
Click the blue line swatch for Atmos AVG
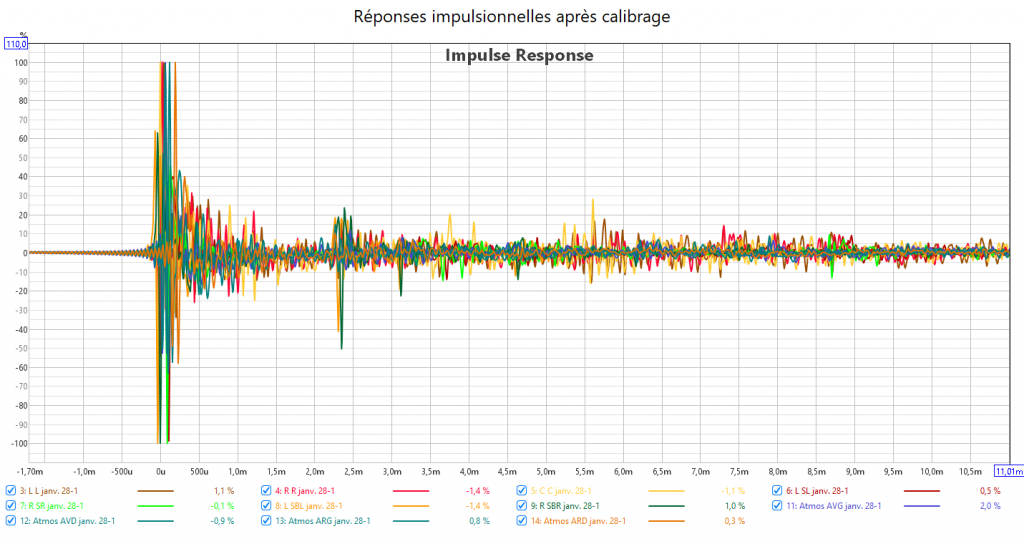[x=920, y=506]
